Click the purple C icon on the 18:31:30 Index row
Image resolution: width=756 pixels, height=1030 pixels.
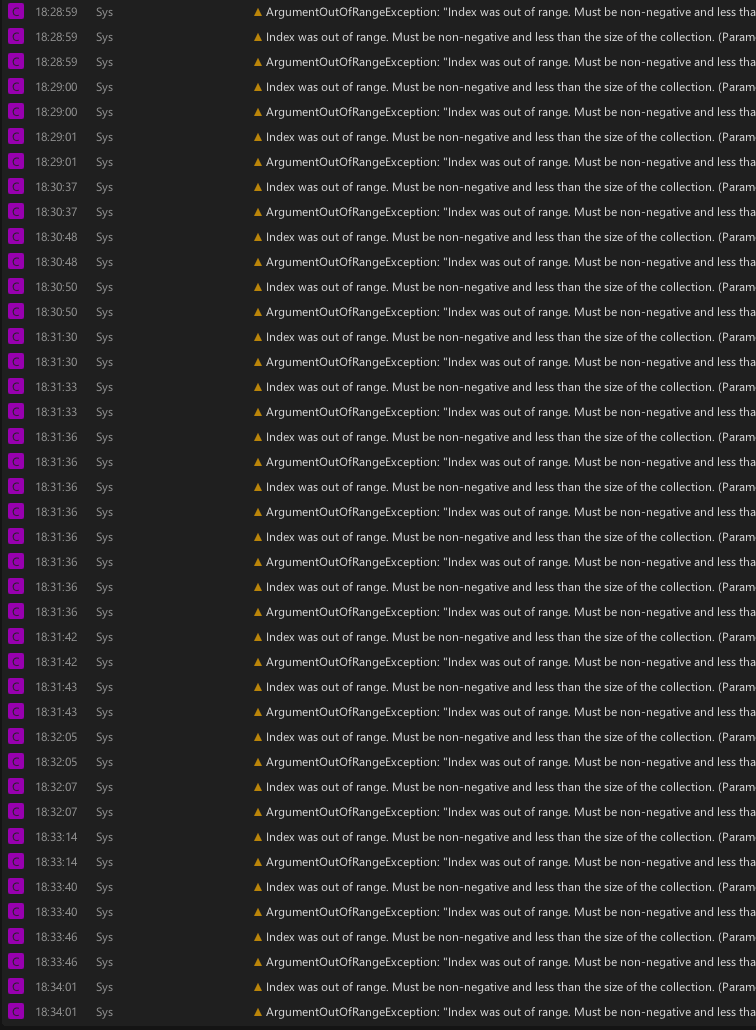point(16,337)
